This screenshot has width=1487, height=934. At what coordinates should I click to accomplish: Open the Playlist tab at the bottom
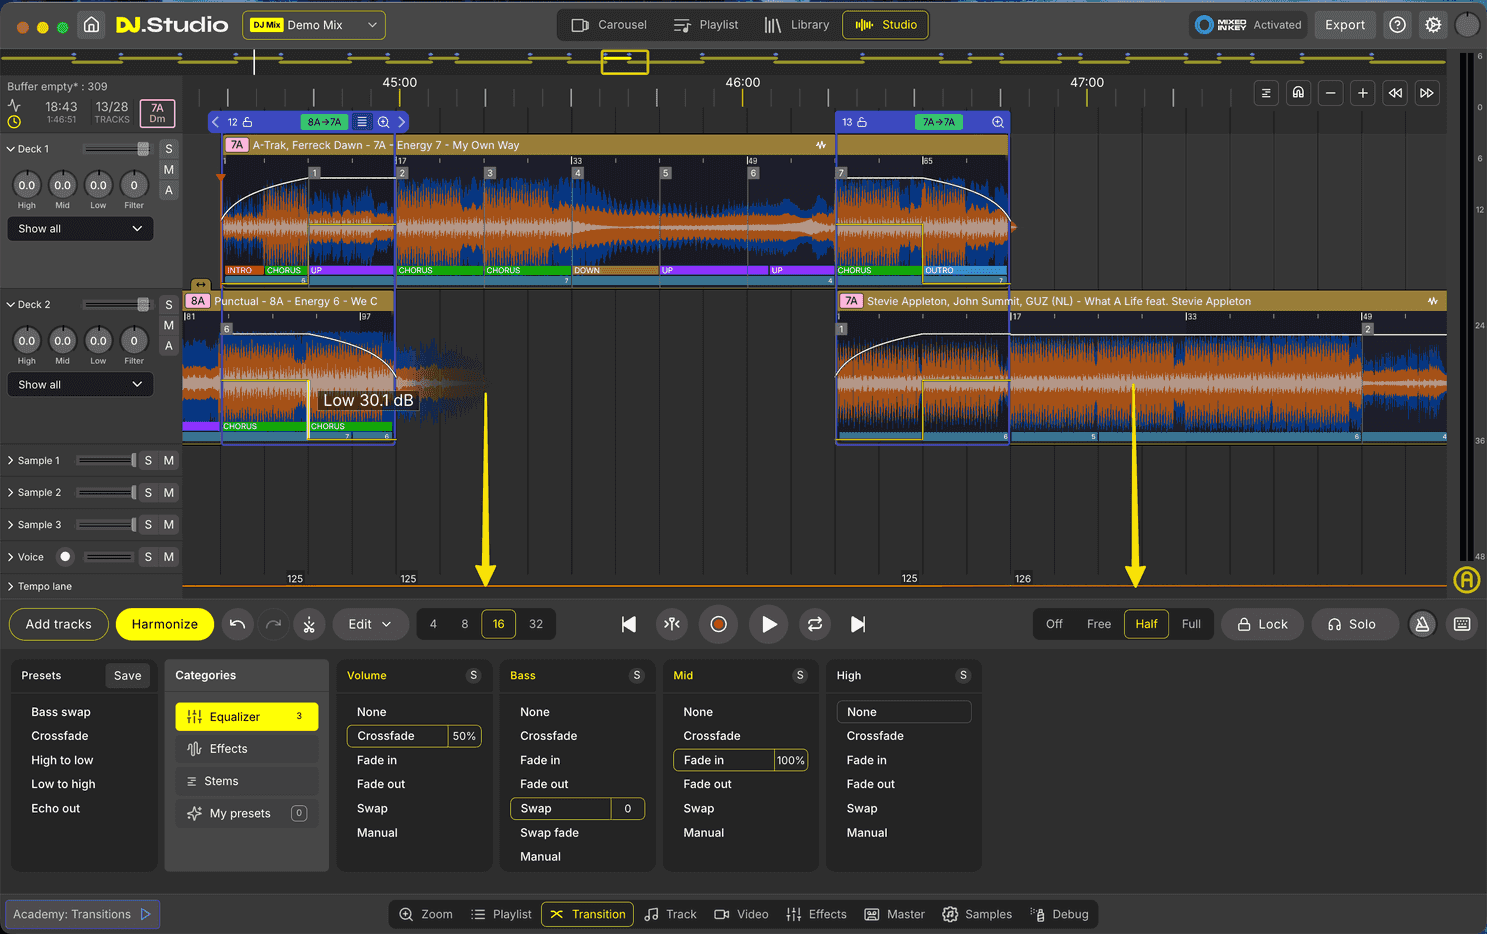pyautogui.click(x=501, y=913)
